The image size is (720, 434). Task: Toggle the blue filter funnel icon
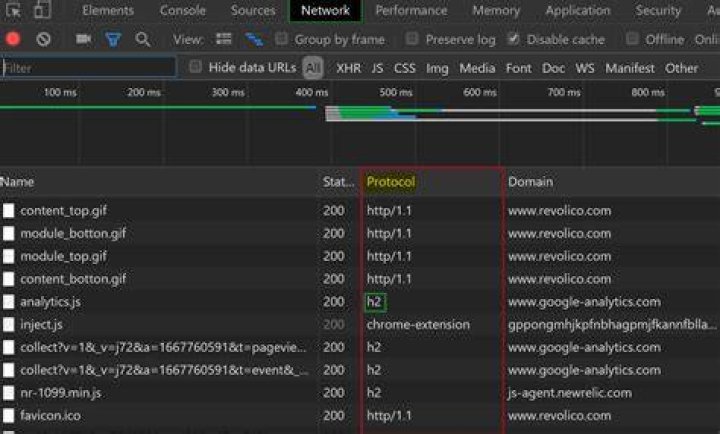[113, 39]
